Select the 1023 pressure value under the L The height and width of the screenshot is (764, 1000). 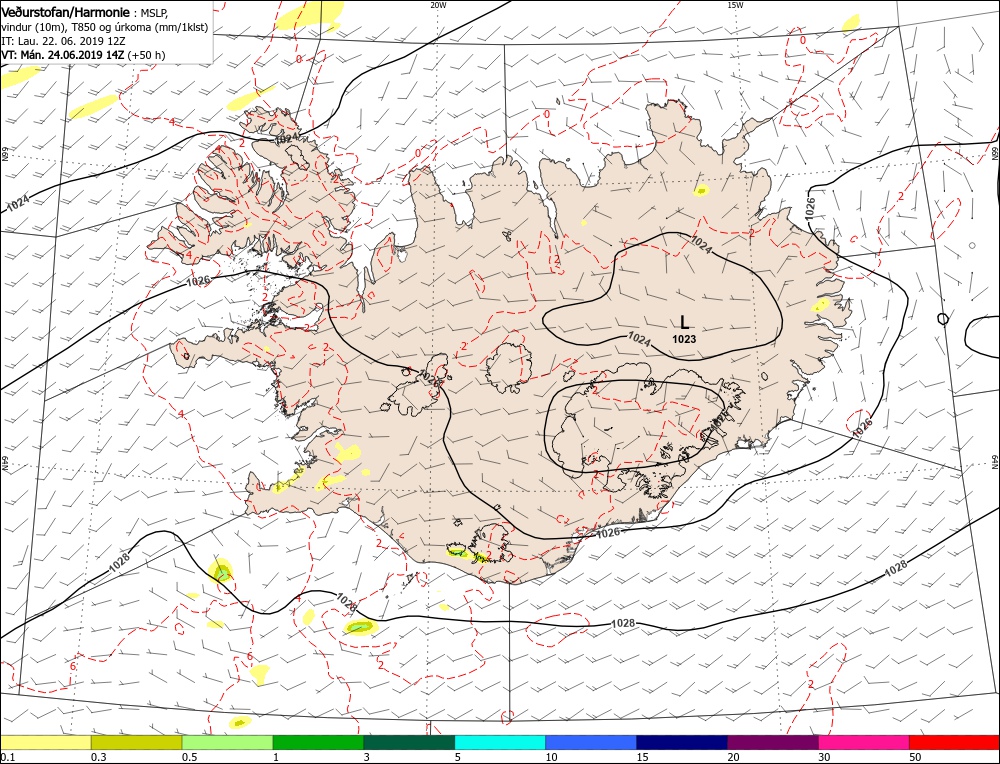(x=684, y=339)
